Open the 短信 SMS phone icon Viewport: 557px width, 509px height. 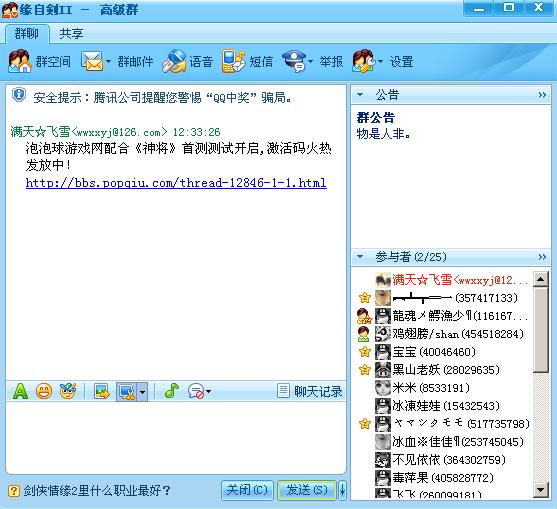tap(233, 61)
